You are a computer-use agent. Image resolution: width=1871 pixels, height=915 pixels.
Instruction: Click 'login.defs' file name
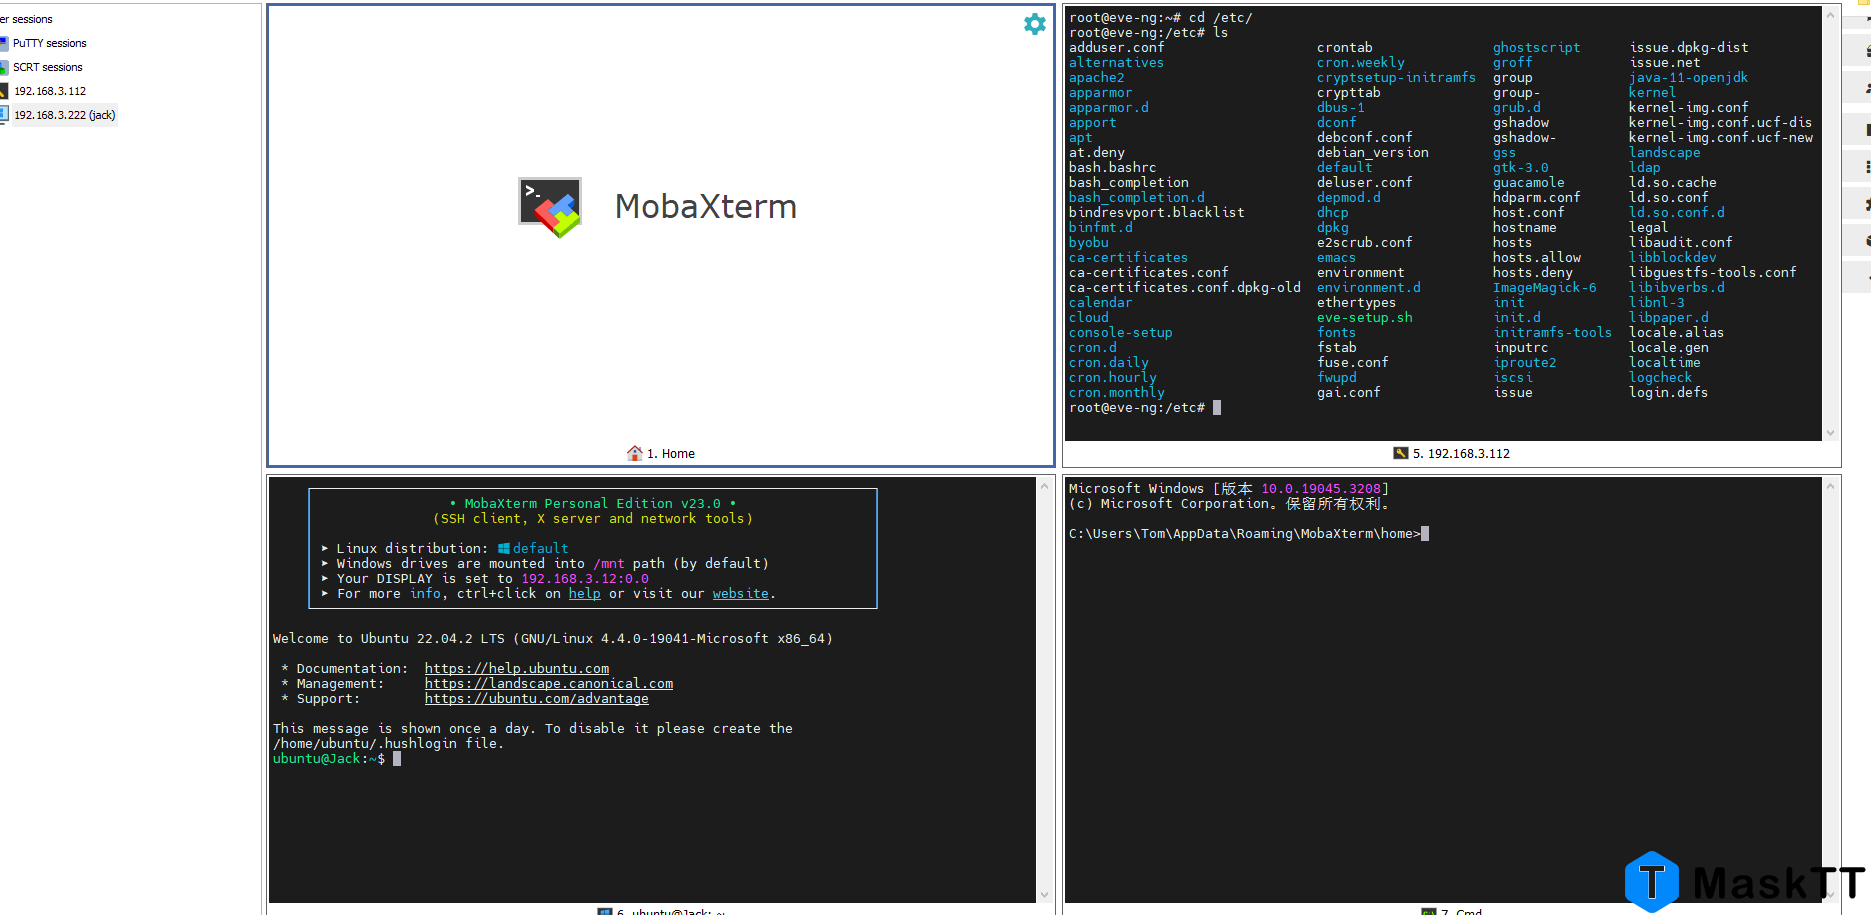pos(1669,392)
